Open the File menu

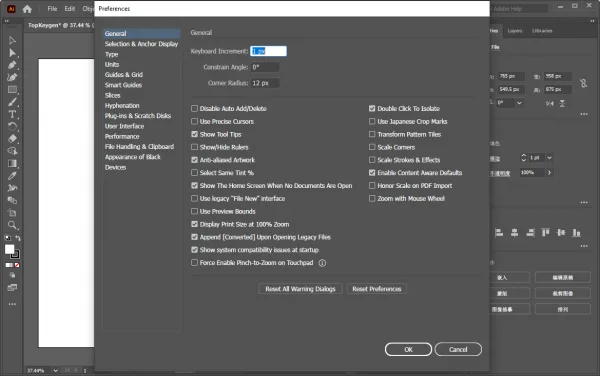pos(52,8)
